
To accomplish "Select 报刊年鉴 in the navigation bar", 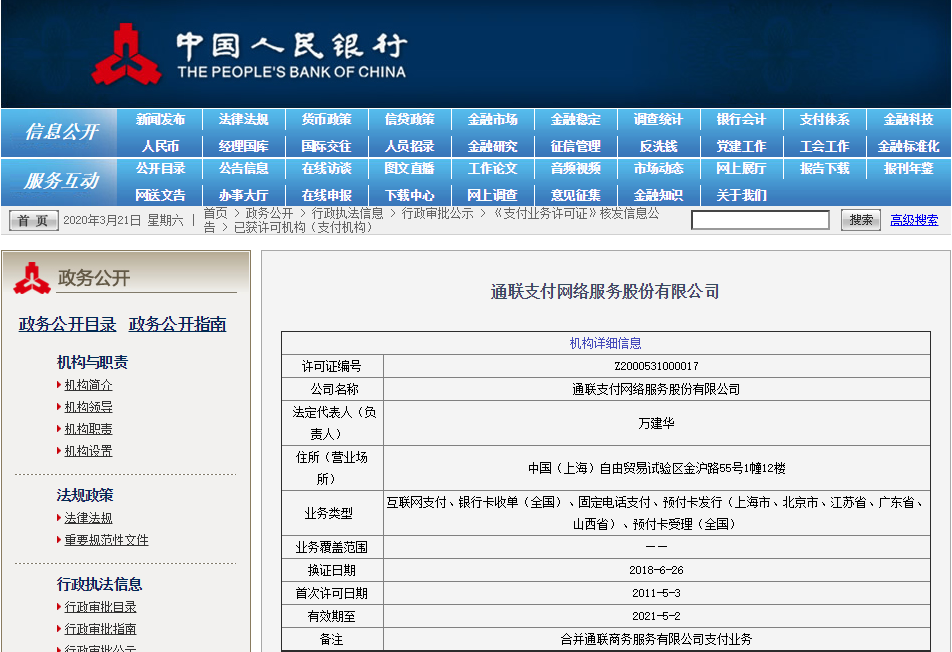I will [x=908, y=168].
